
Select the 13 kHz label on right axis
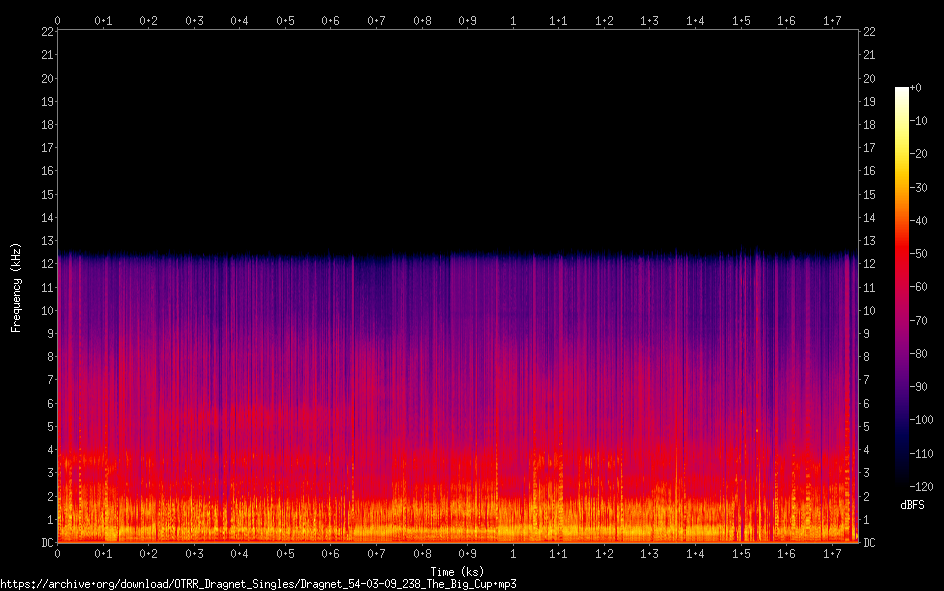(869, 241)
